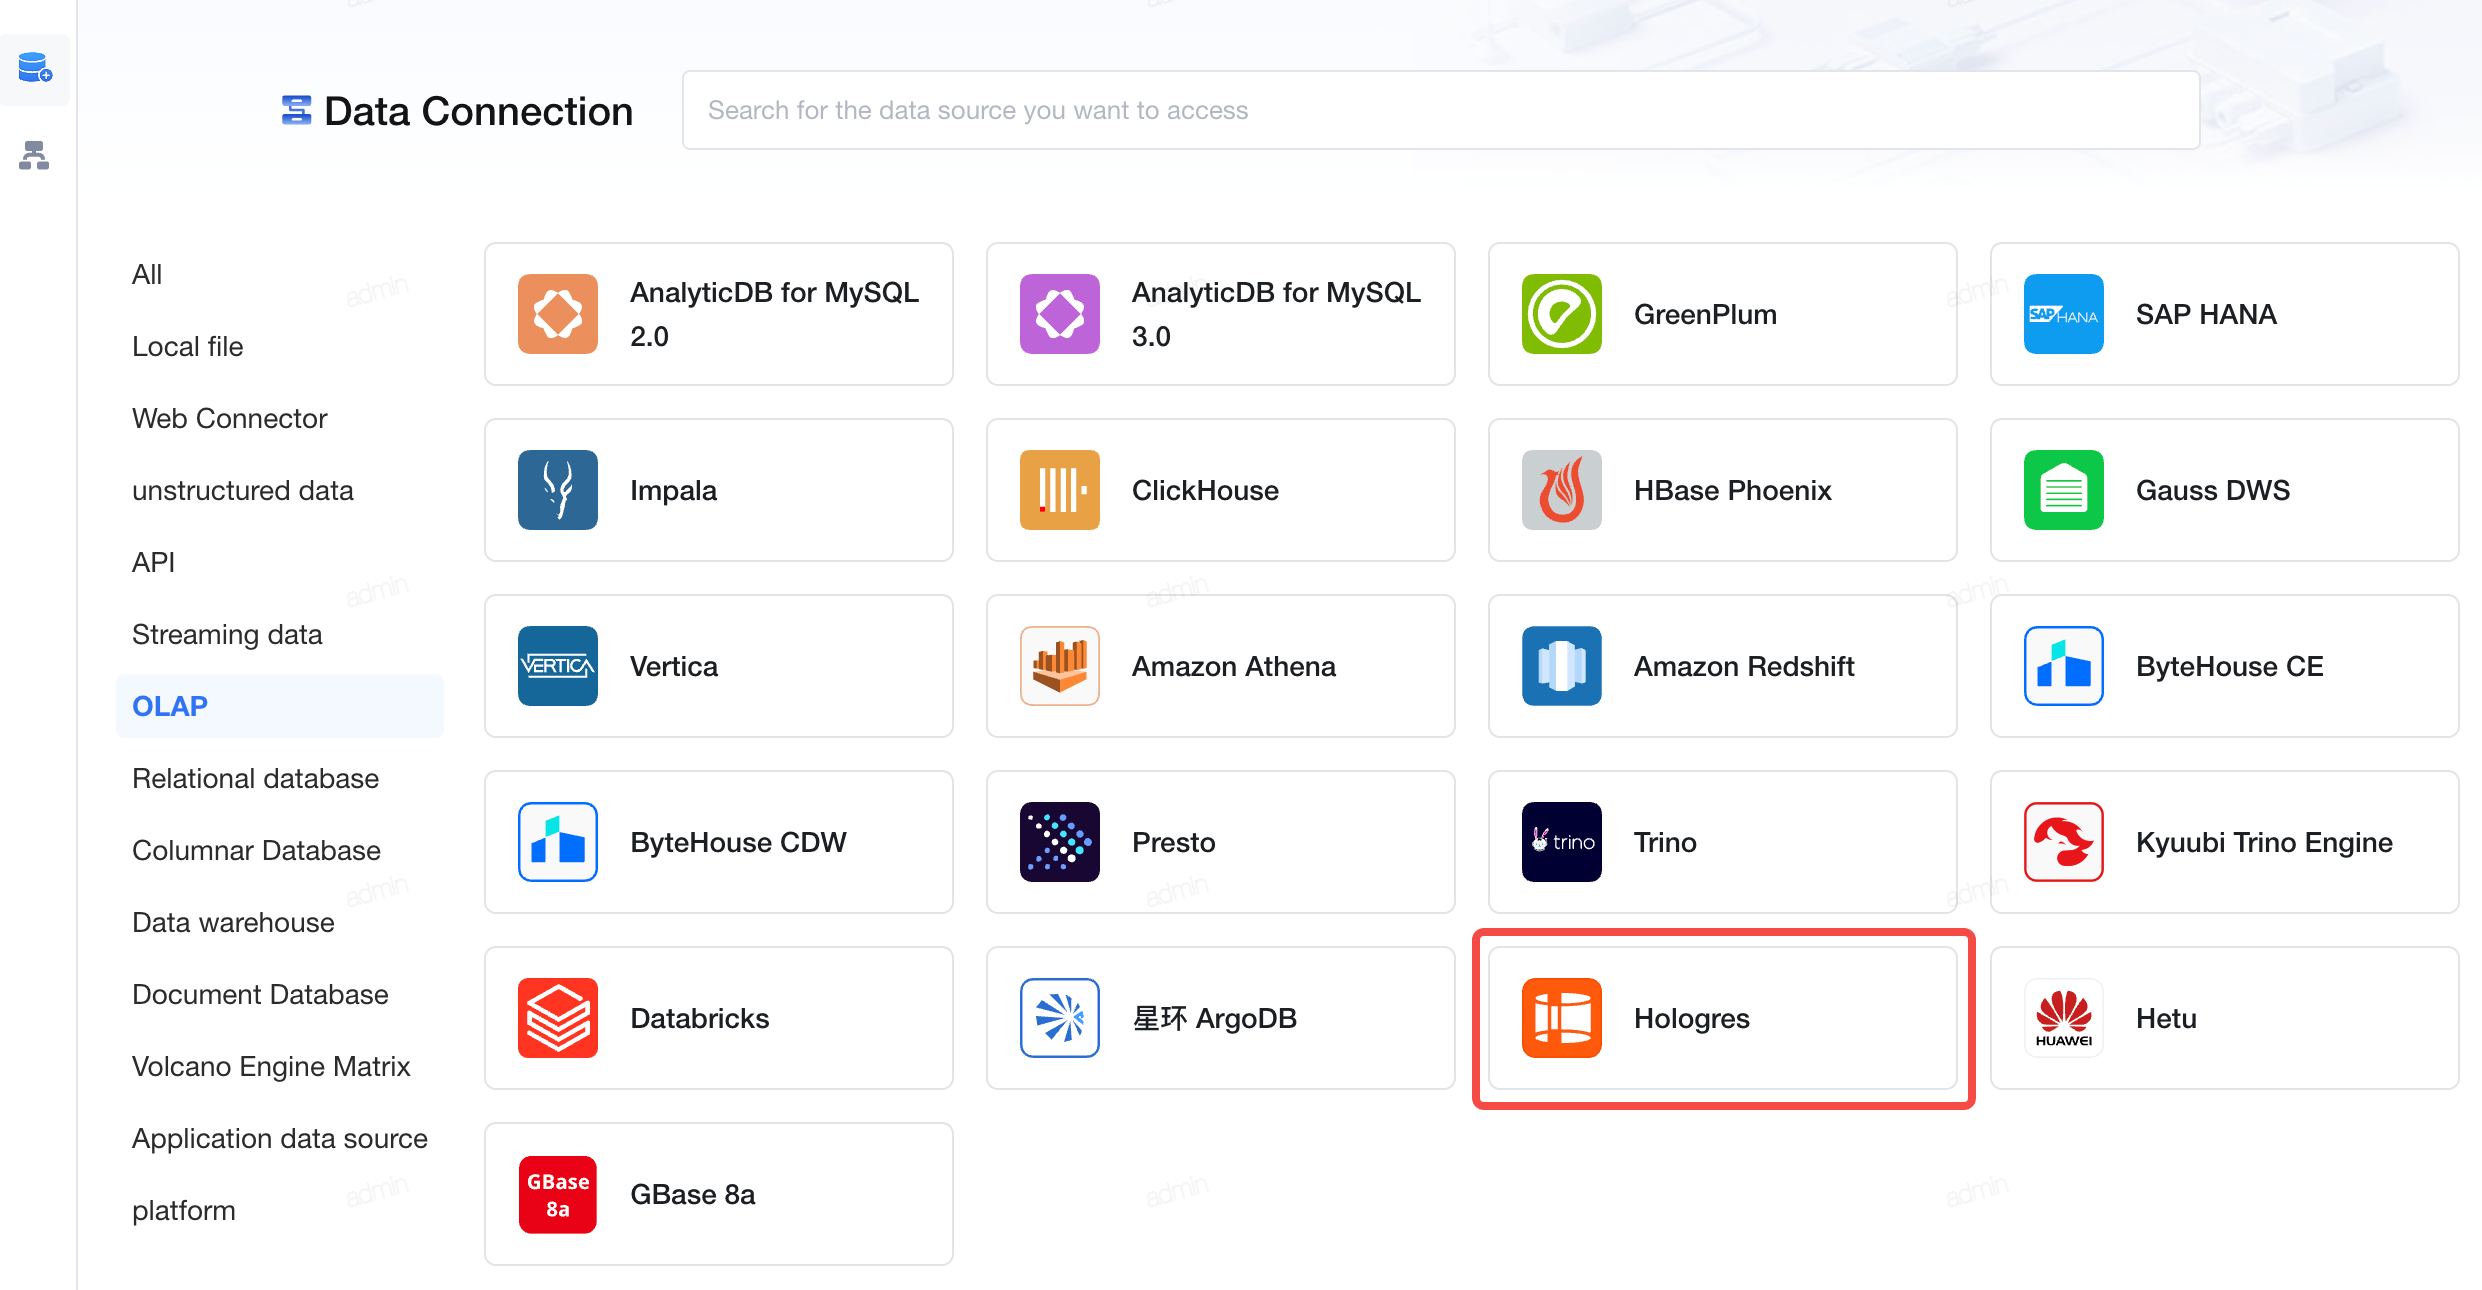
Task: Click the Amazon Redshift icon
Action: [1562, 666]
